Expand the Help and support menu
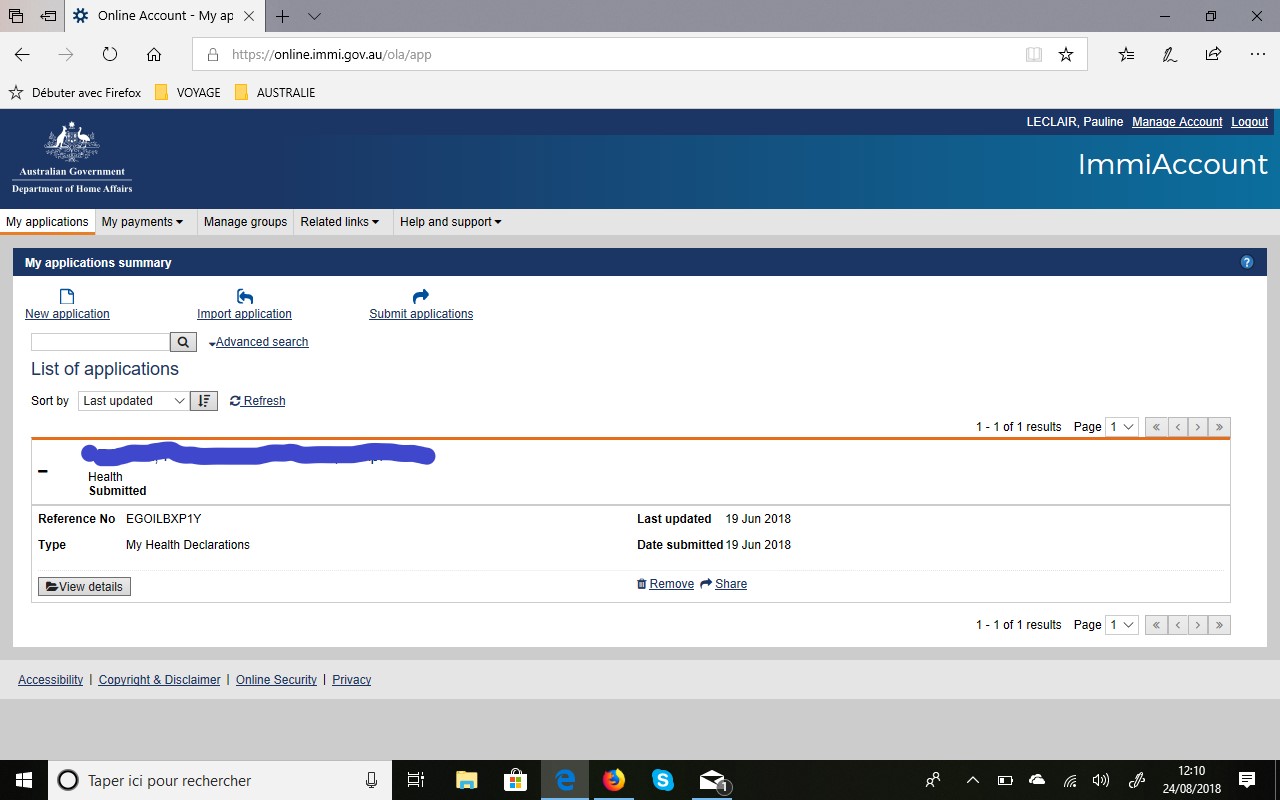 [451, 222]
